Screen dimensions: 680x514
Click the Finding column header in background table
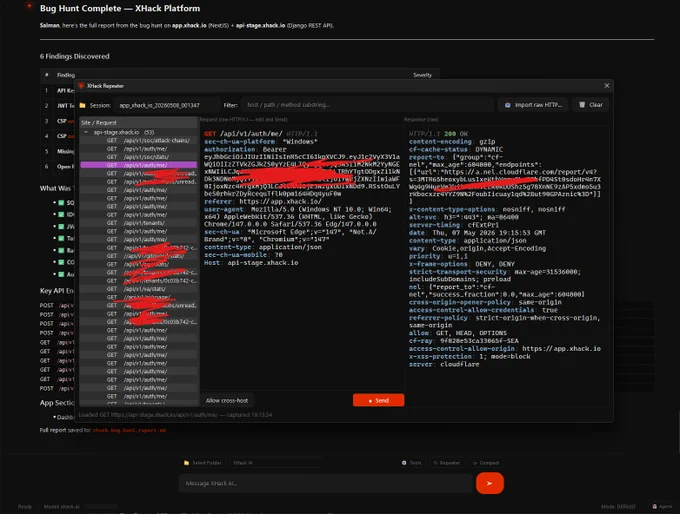click(x=66, y=75)
